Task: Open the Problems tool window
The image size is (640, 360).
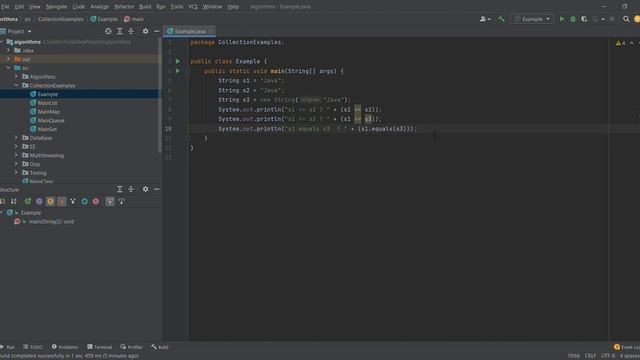Action: tap(64, 347)
